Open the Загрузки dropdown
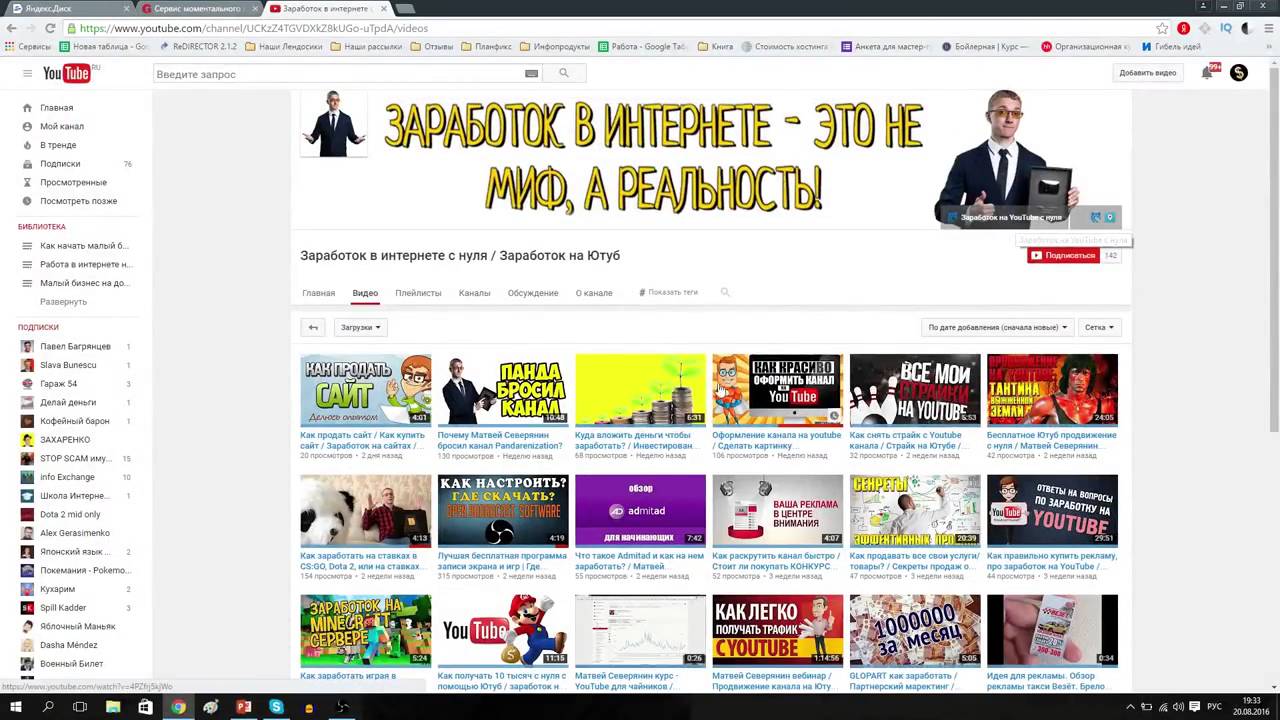Viewport: 1280px width, 720px height. 360,327
